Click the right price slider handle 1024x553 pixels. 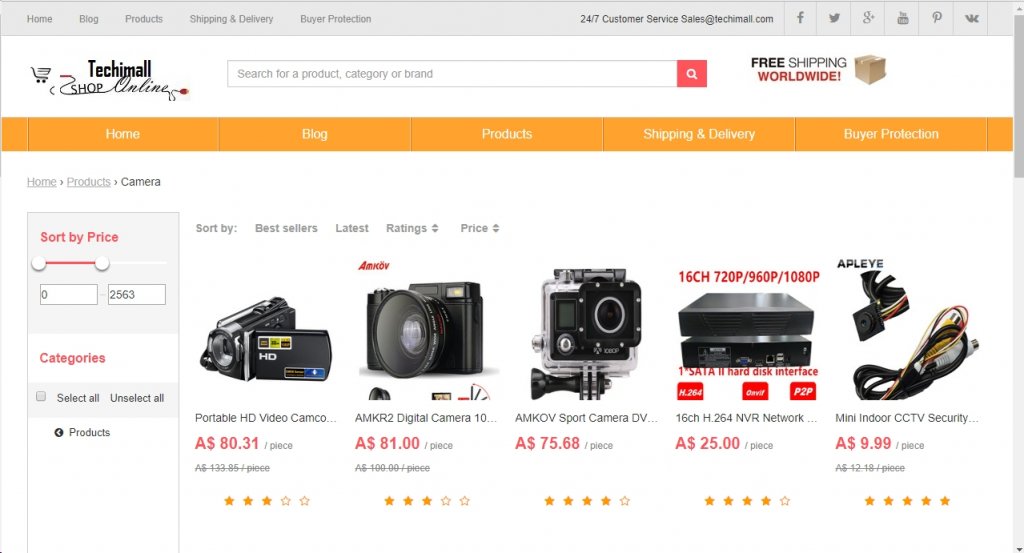click(101, 263)
